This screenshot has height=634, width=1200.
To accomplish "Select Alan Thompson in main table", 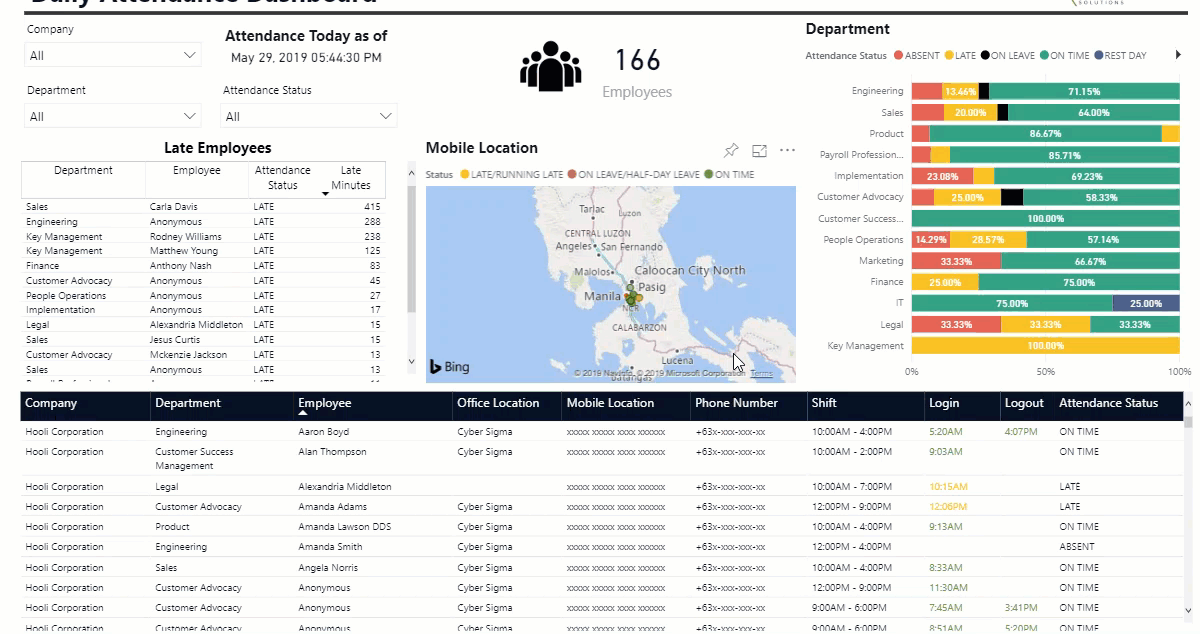I will 600,459.
